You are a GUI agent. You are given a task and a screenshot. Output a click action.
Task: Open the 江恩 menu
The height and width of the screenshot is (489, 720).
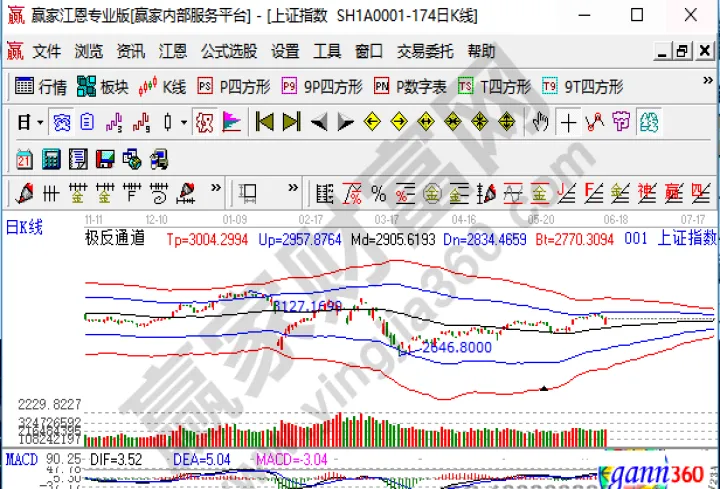173,51
